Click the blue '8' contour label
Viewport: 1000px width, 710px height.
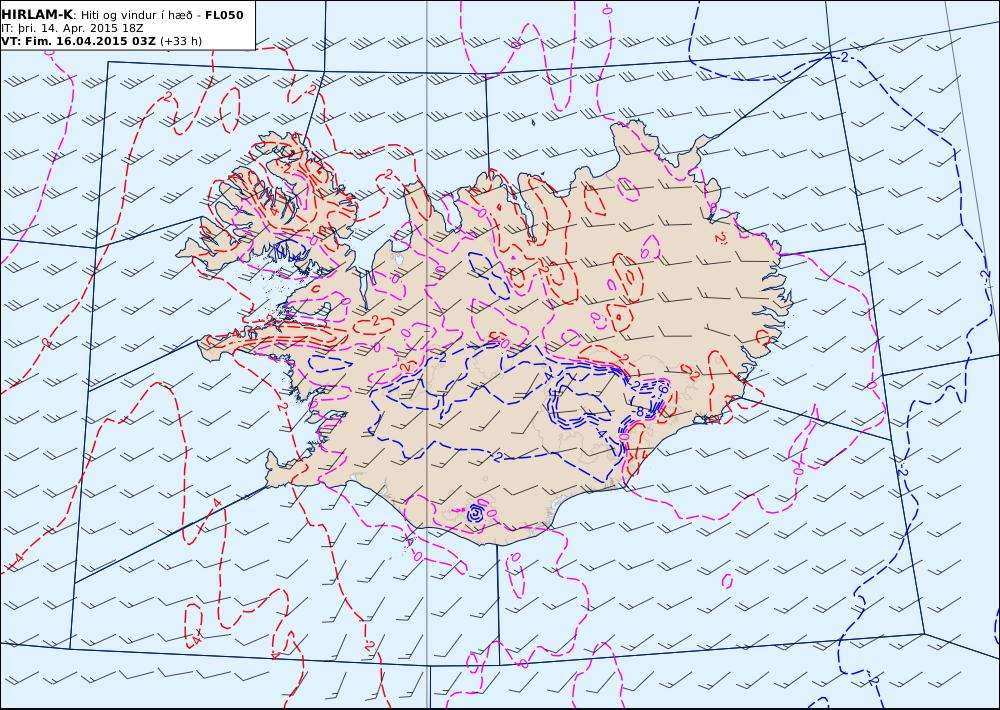coord(640,412)
